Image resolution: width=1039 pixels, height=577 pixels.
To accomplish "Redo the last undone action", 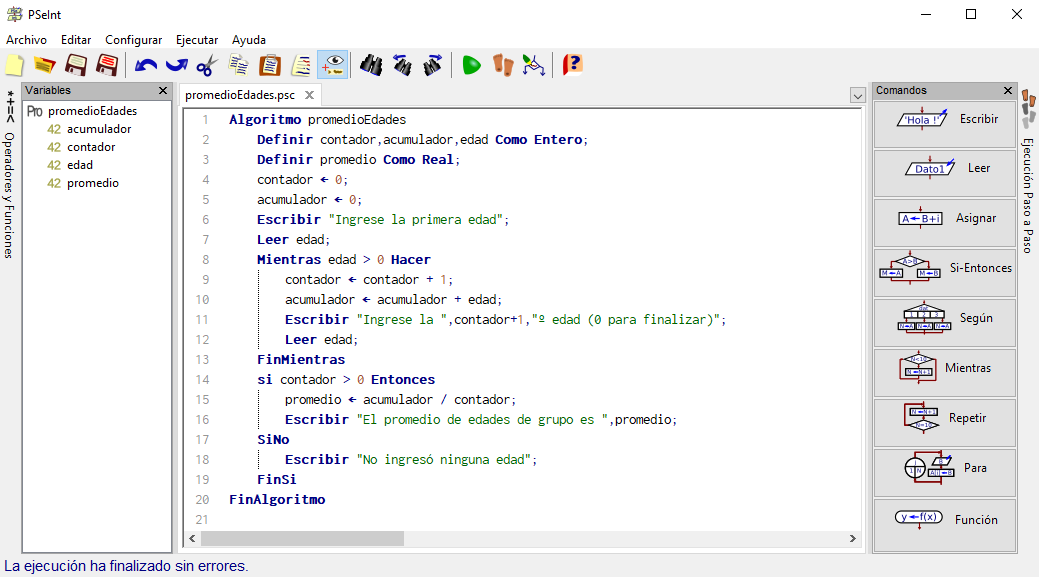I will pyautogui.click(x=176, y=65).
